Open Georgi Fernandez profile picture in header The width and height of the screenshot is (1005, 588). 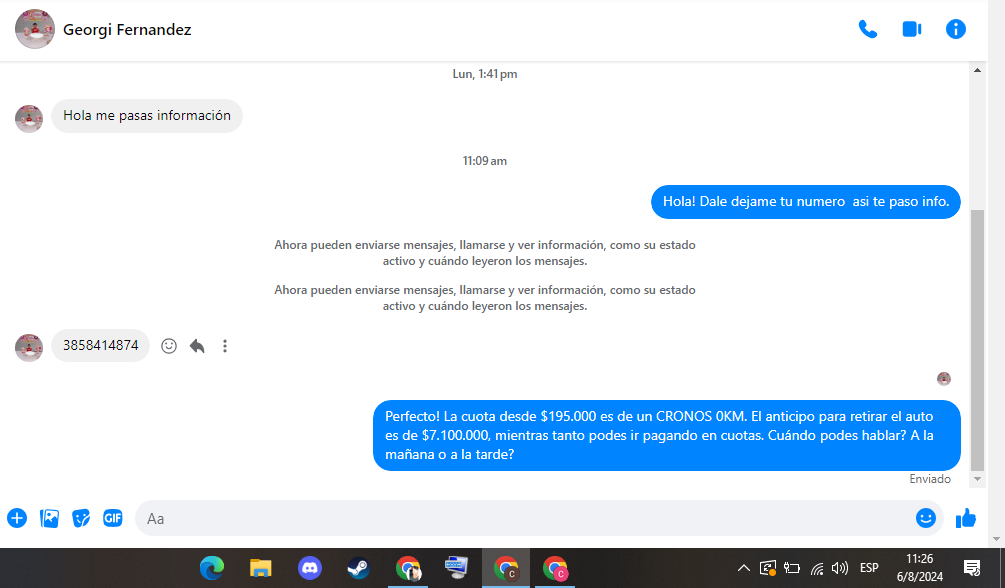pyautogui.click(x=35, y=29)
